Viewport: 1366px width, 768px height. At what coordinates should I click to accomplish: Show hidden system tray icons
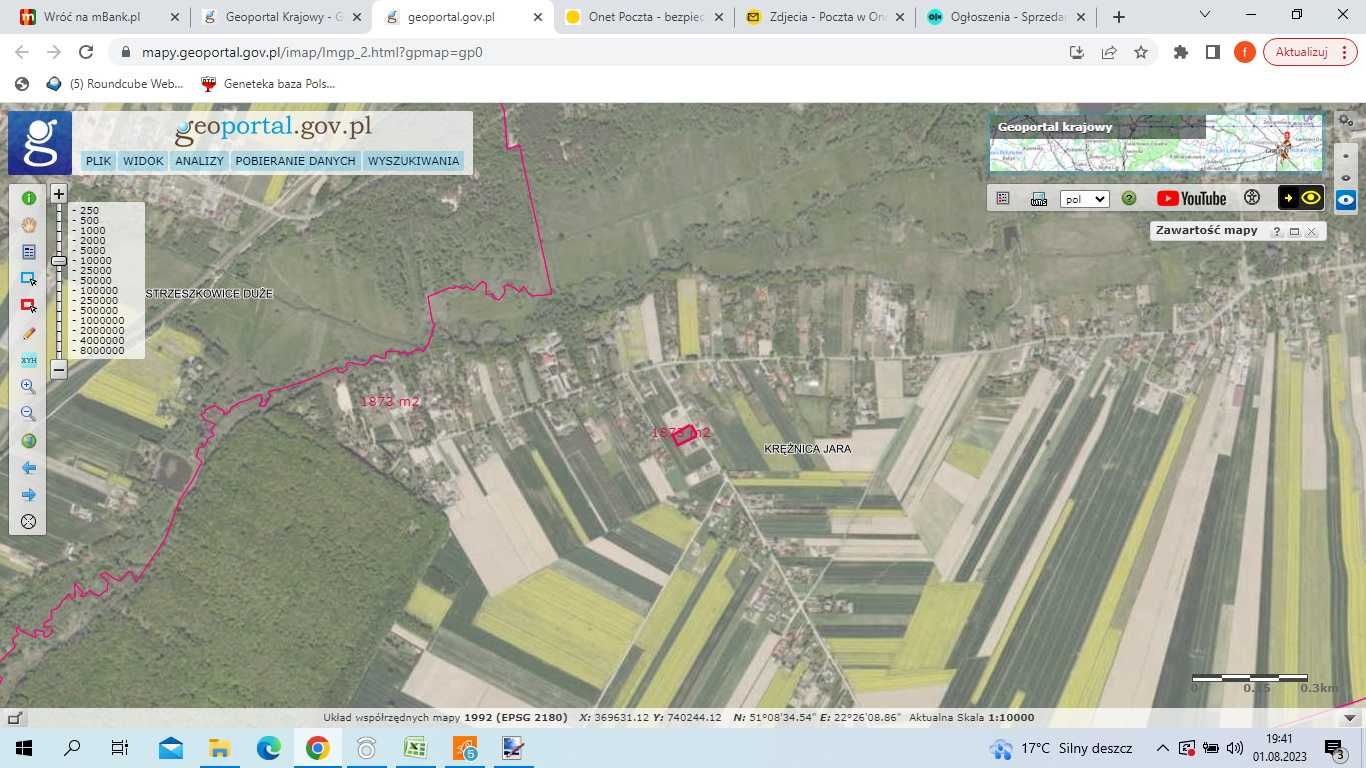(1162, 748)
